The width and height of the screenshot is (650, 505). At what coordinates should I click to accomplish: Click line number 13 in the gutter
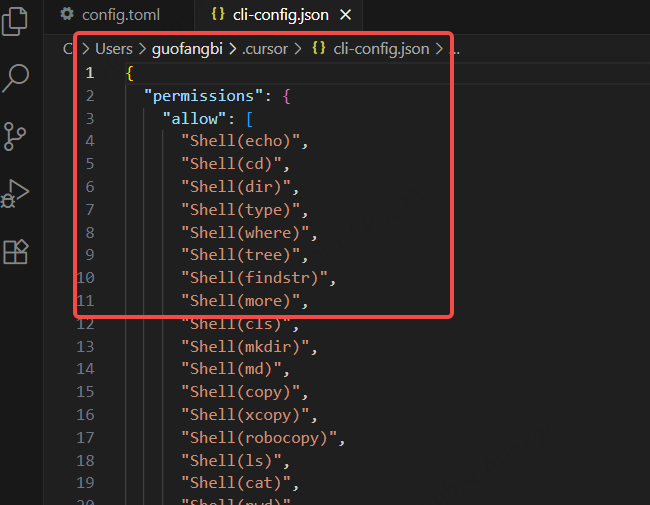tap(85, 347)
